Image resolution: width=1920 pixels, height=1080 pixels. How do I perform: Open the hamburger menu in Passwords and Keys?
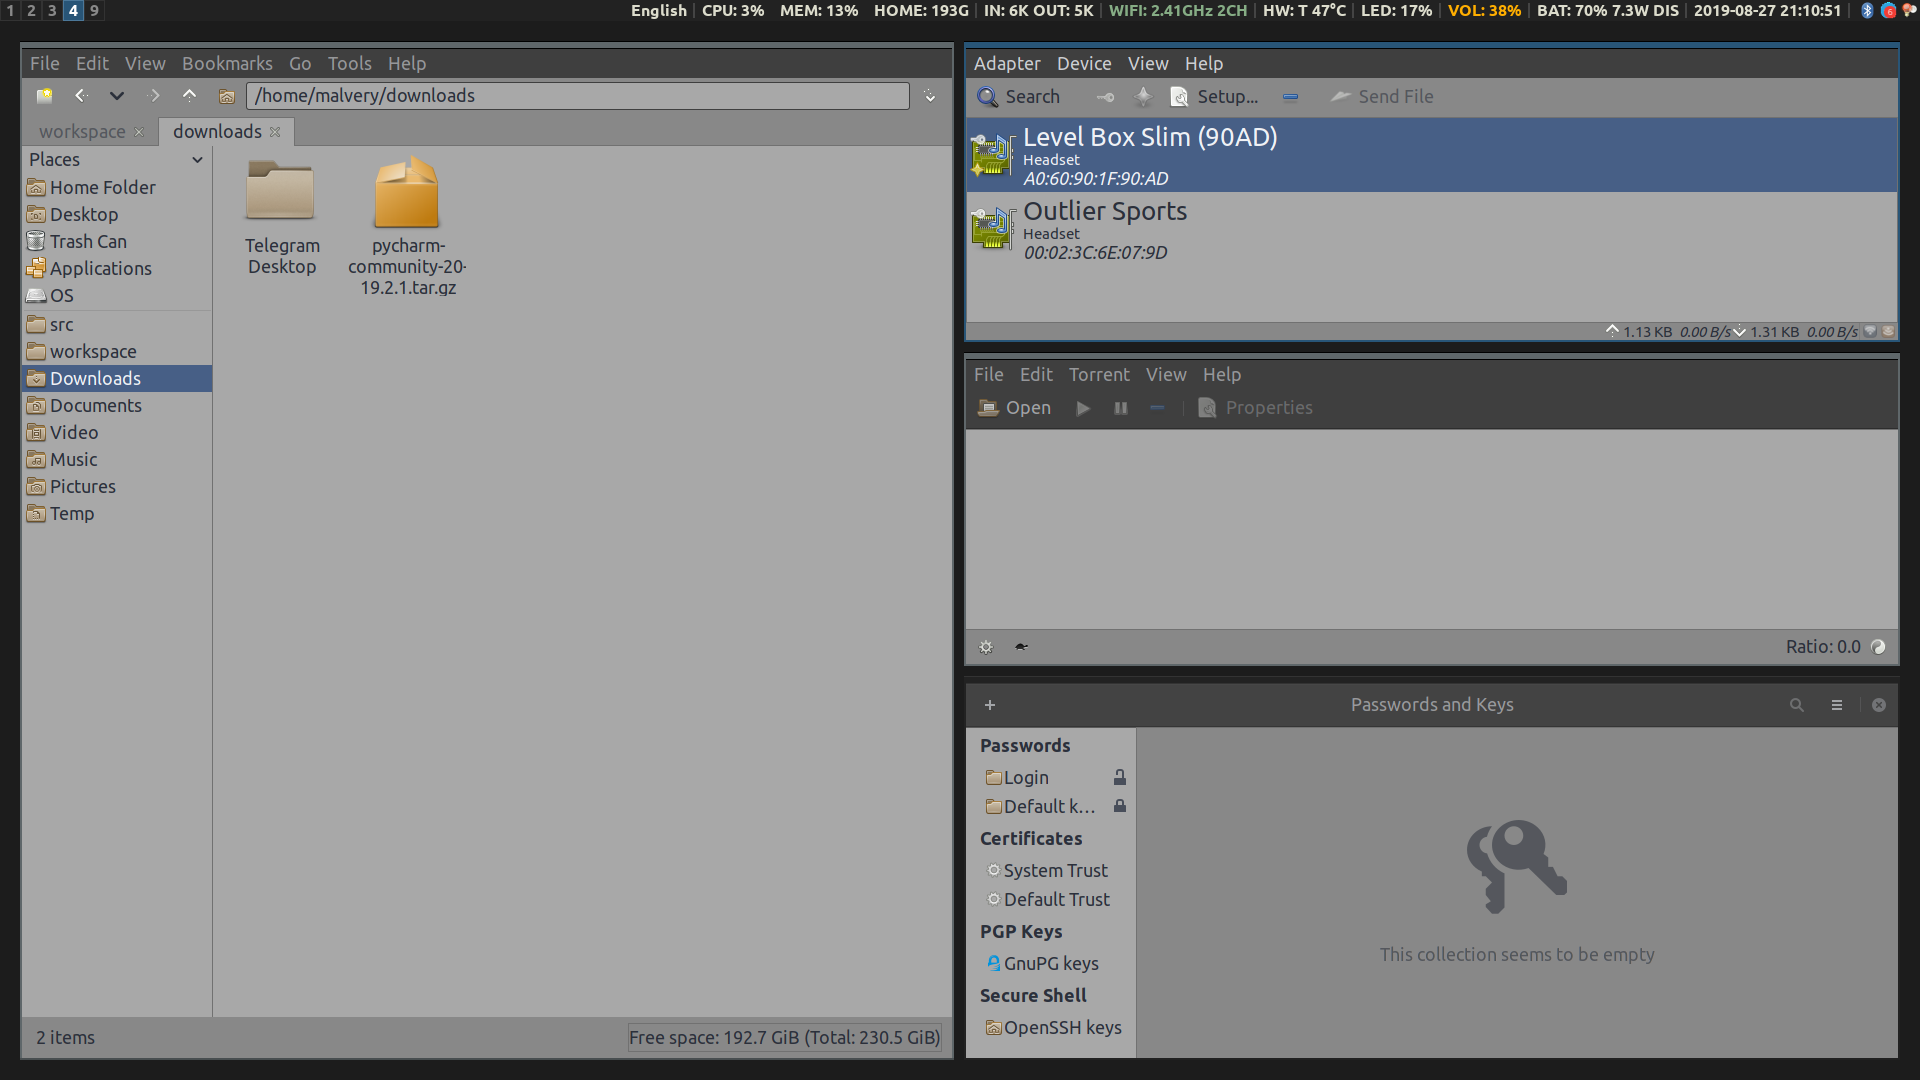[x=1837, y=705]
